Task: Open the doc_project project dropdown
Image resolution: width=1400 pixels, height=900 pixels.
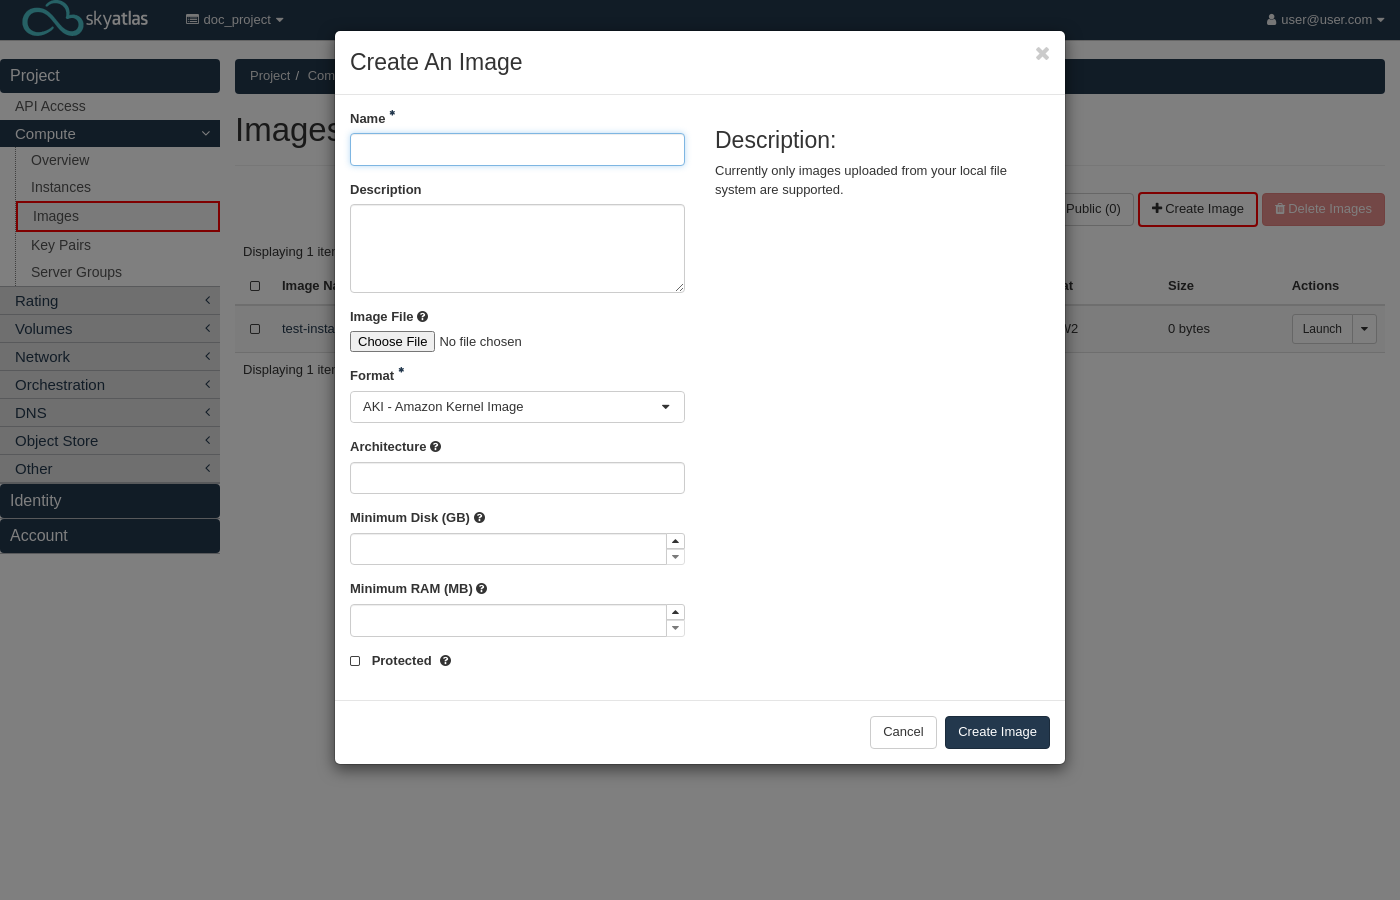Action: pyautogui.click(x=235, y=20)
